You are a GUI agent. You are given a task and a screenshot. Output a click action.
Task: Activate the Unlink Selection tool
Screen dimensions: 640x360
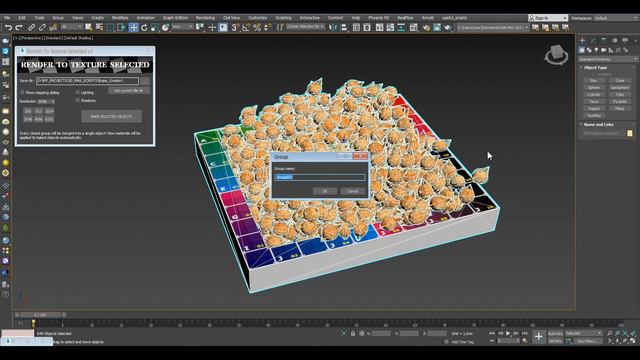coord(42,27)
